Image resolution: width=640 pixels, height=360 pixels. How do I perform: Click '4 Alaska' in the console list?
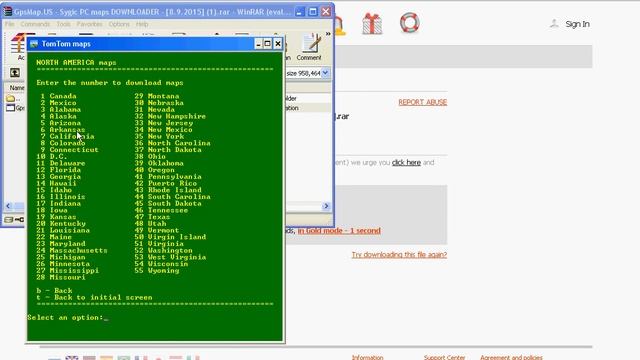[x=58, y=116]
